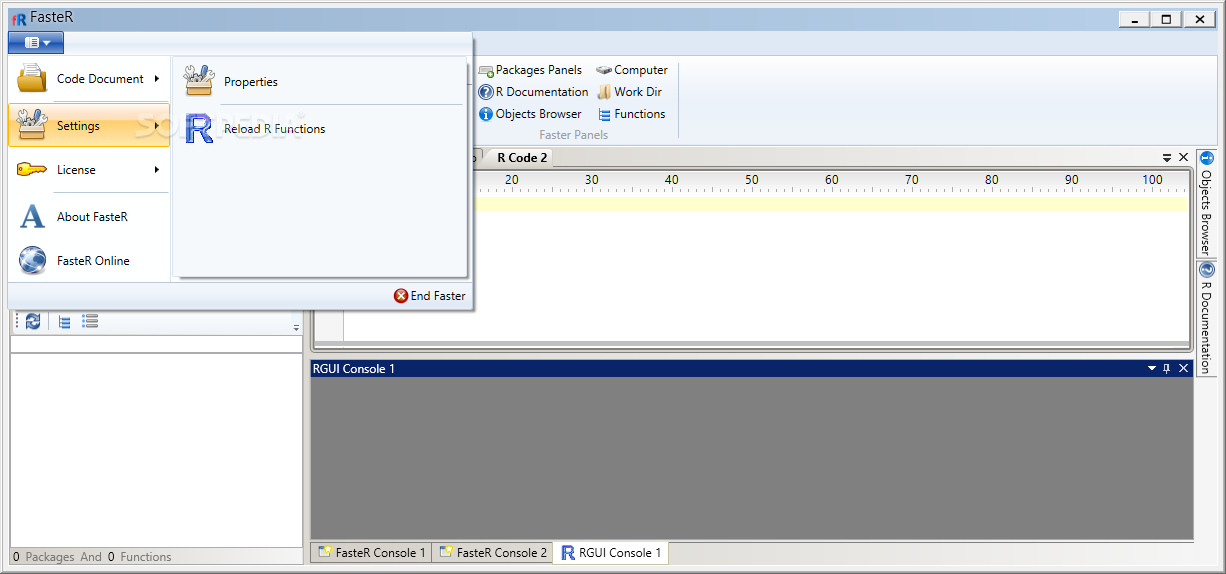Image resolution: width=1226 pixels, height=574 pixels.
Task: Expand the Code Document submenu arrow
Action: [157, 79]
